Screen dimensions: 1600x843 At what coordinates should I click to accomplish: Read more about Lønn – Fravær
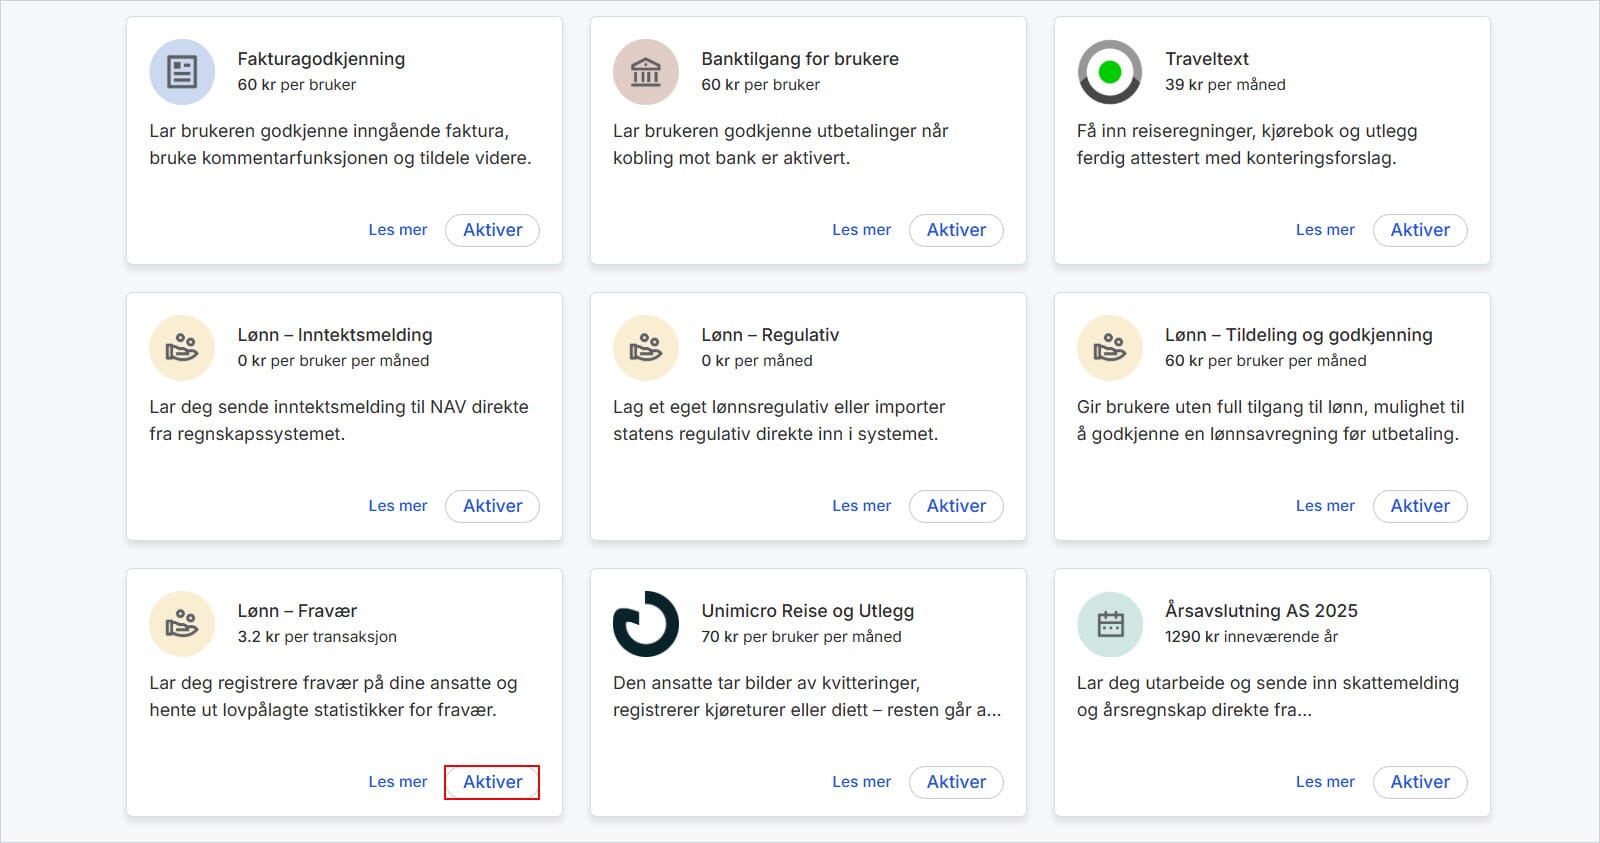[397, 782]
